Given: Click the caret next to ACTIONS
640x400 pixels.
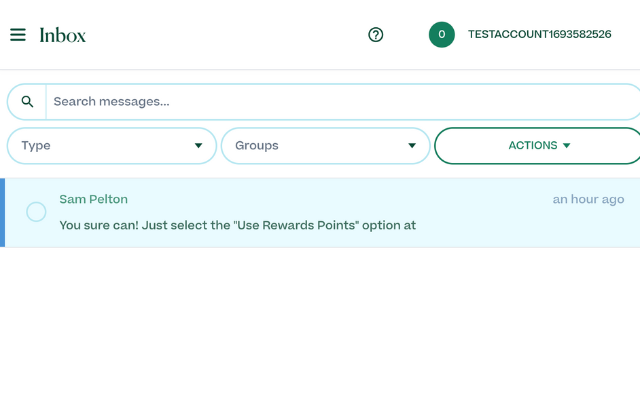Looking at the screenshot, I should (x=567, y=146).
